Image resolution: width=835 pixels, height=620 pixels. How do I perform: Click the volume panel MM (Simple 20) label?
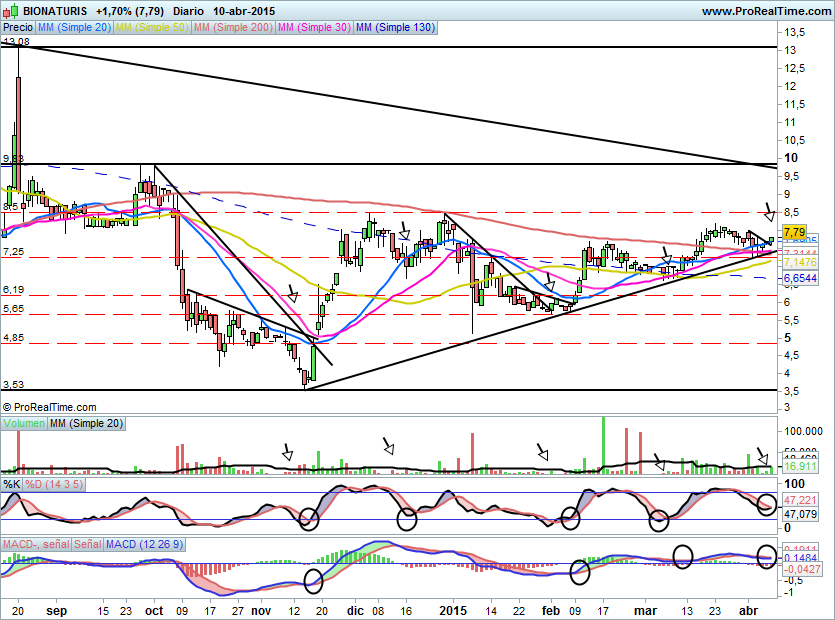click(87, 424)
